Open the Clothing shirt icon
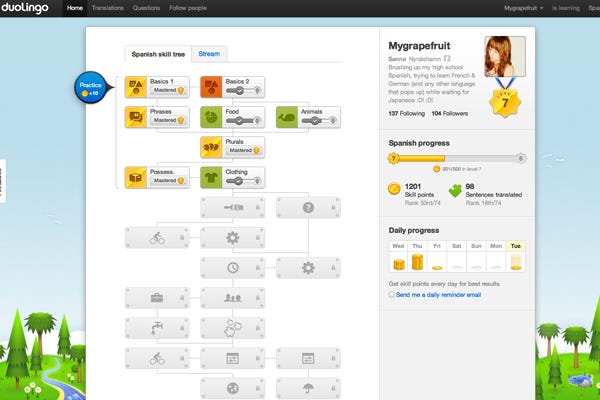This screenshot has height=400, width=600. point(212,177)
